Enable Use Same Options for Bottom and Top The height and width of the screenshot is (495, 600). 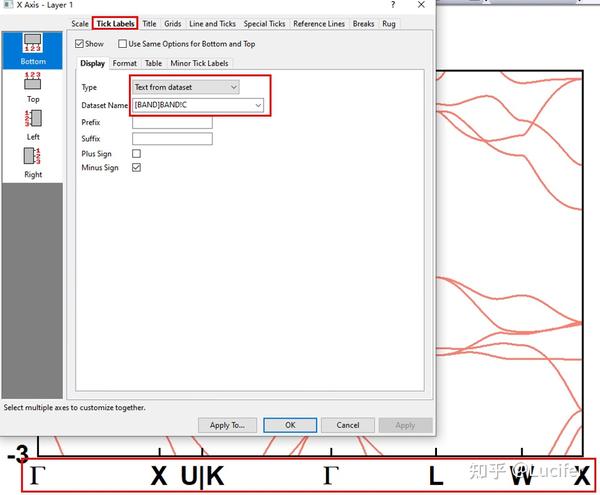click(122, 44)
